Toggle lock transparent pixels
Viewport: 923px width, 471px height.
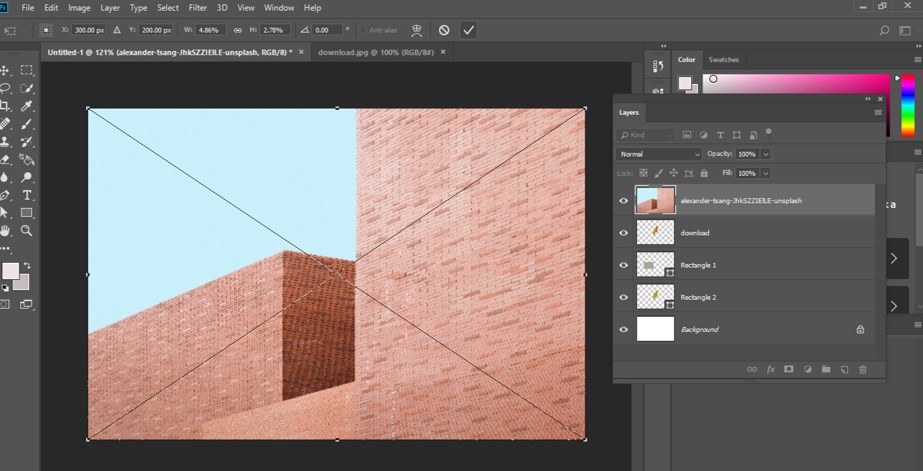click(x=643, y=173)
